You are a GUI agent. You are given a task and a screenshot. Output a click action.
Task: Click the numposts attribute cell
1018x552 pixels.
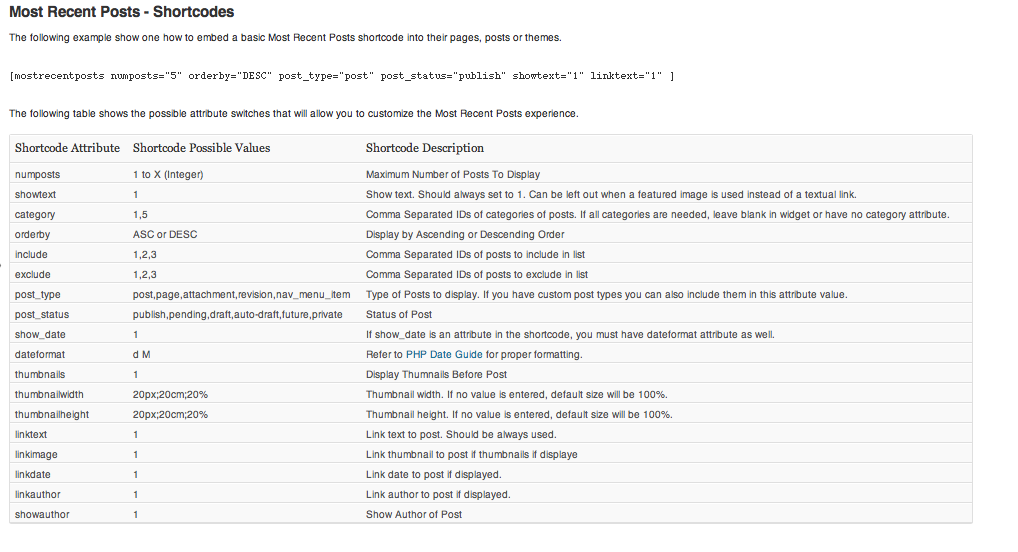(38, 175)
